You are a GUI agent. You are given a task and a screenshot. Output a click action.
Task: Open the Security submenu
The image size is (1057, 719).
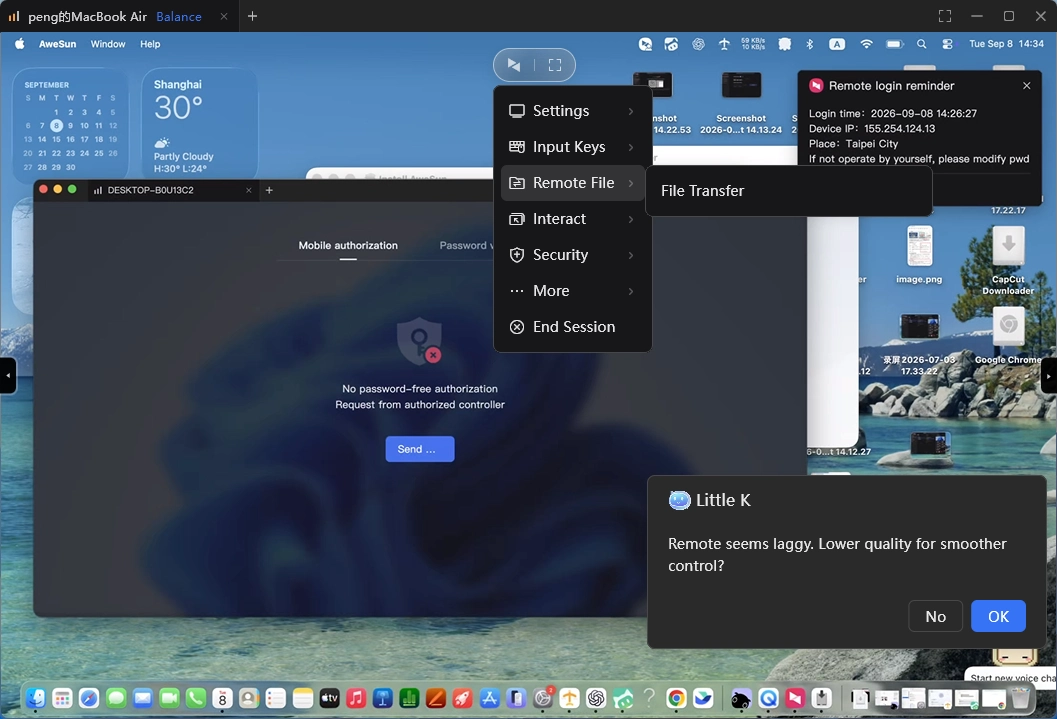(572, 255)
